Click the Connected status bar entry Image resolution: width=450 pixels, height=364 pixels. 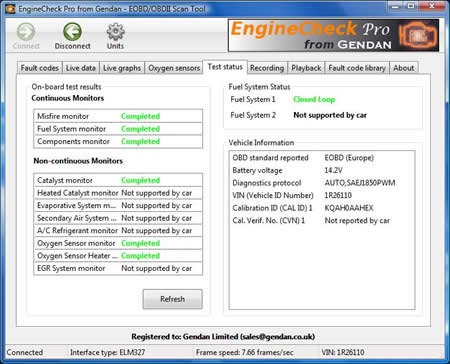pyautogui.click(x=25, y=352)
